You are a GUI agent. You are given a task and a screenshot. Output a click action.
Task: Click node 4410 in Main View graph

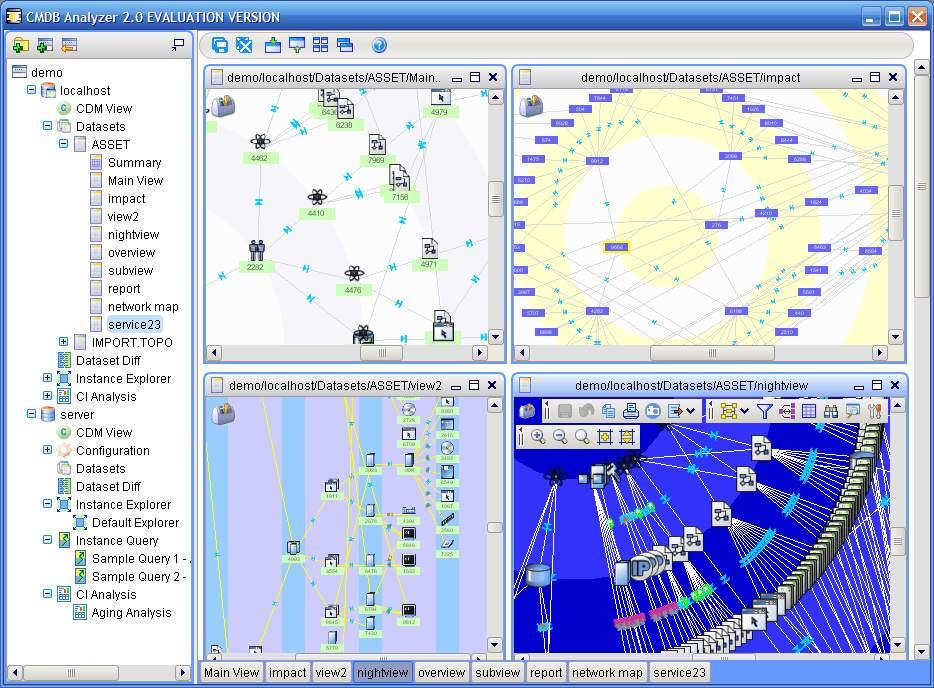[x=316, y=203]
